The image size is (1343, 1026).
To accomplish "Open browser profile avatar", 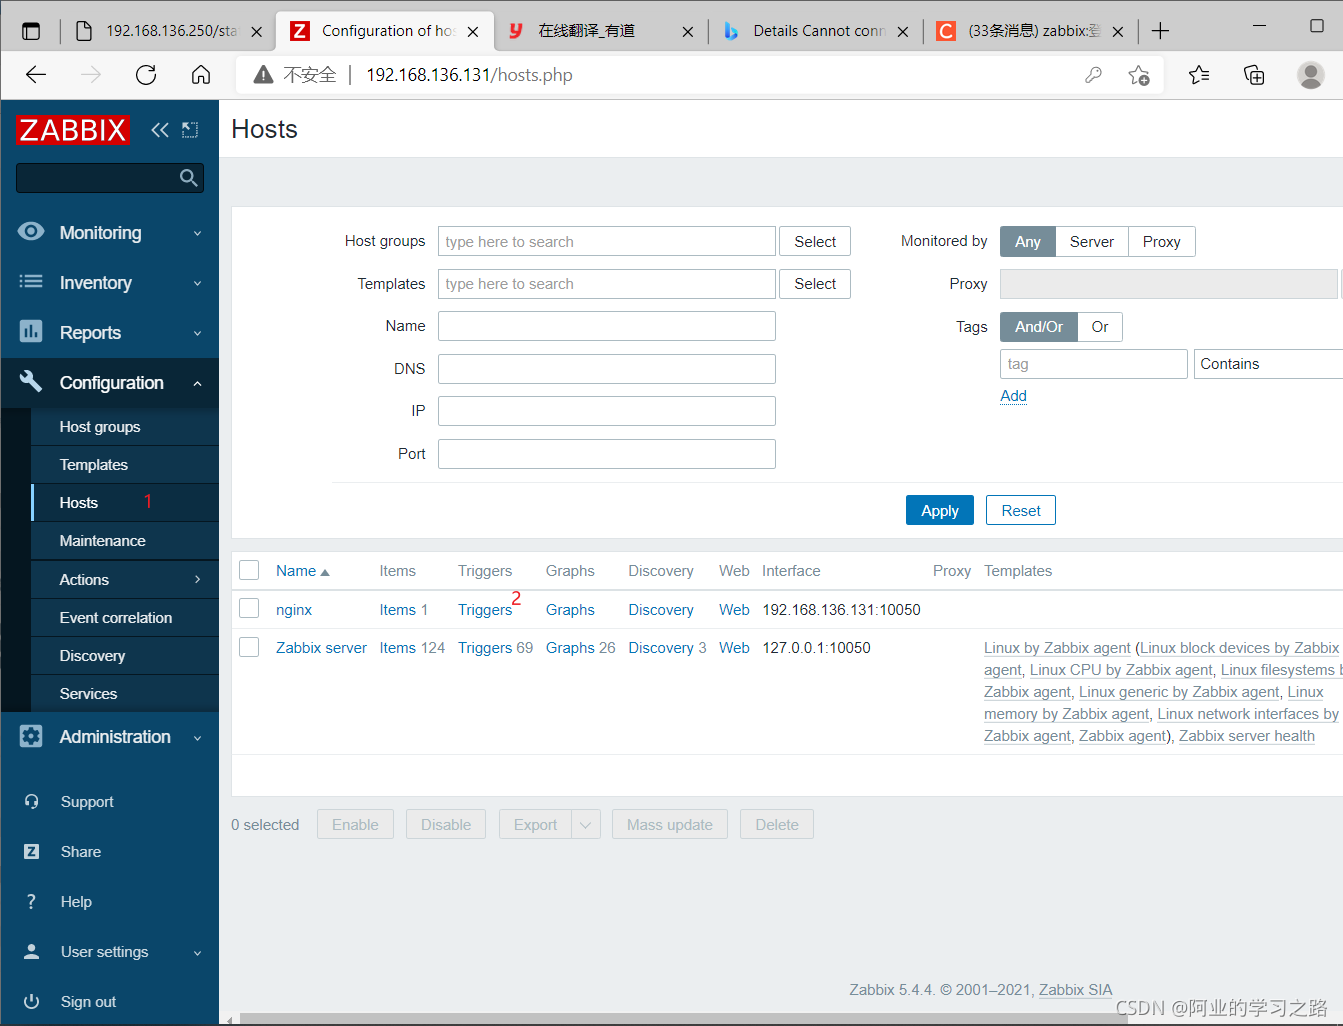I will point(1310,75).
